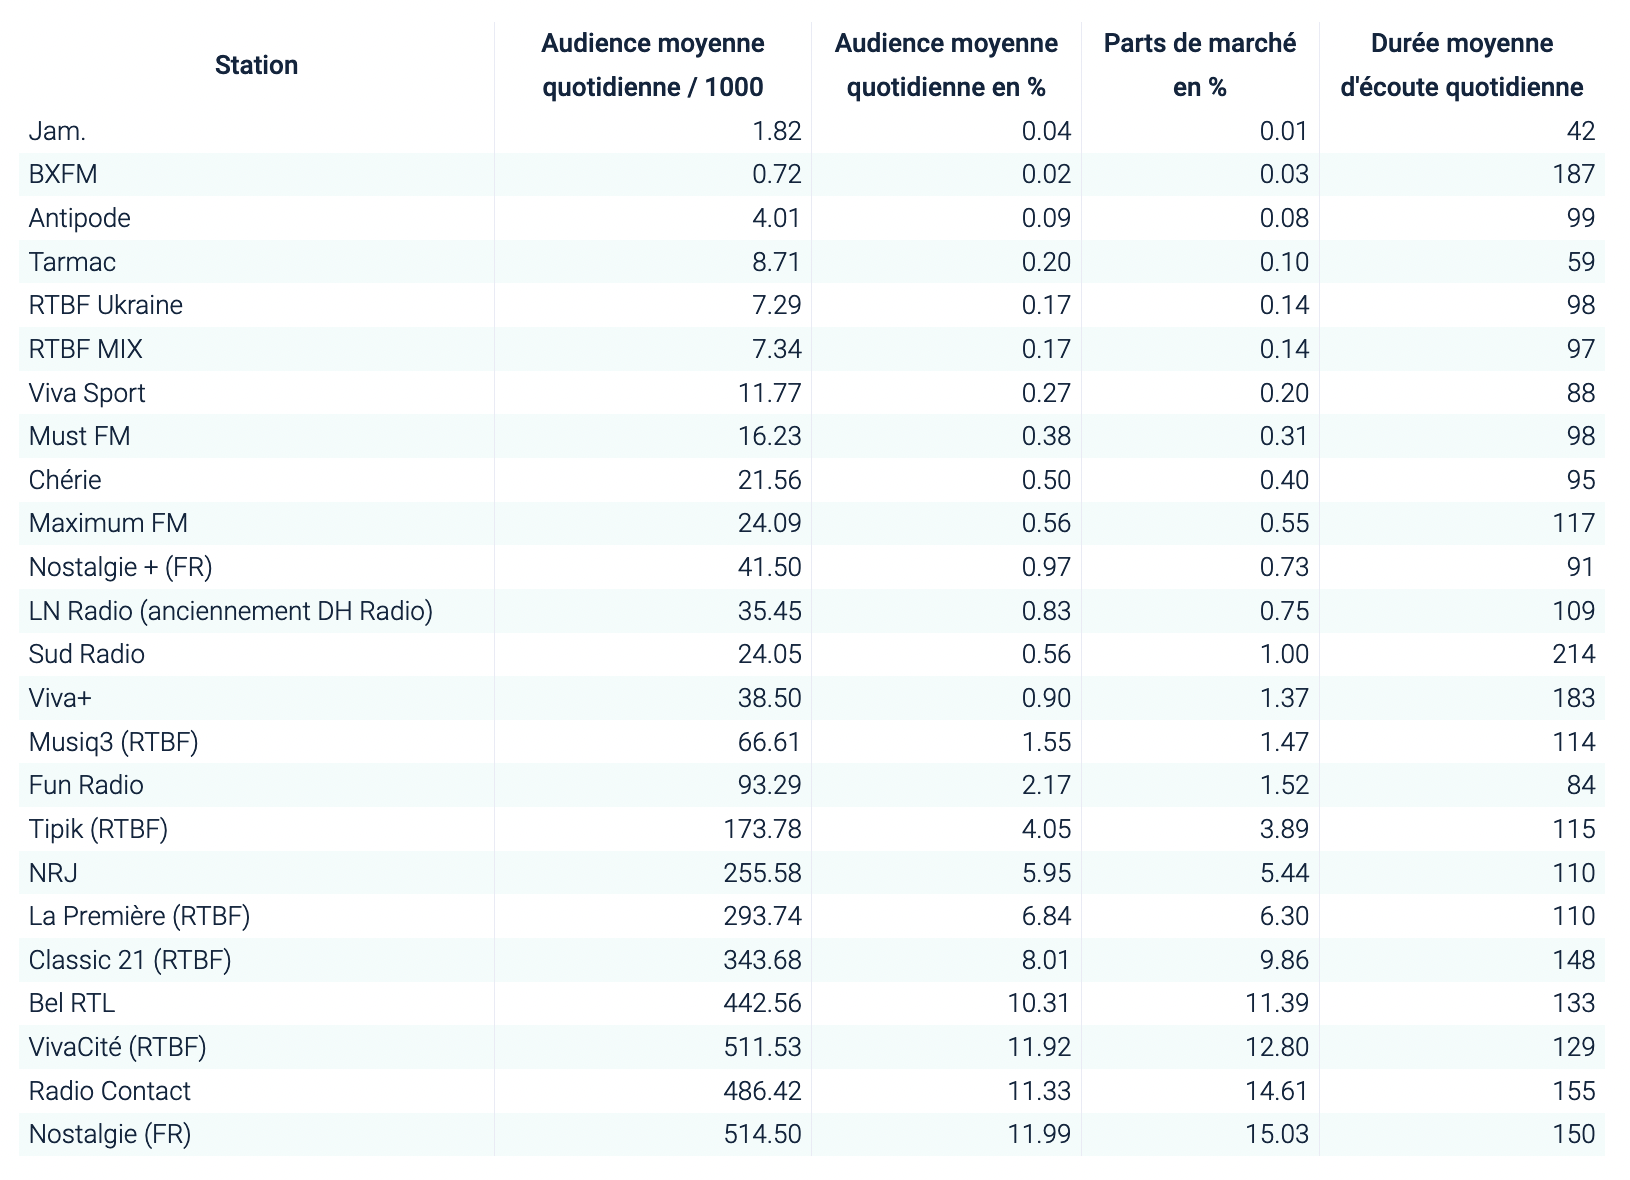Click the NRJ station cell
The width and height of the screenshot is (1630, 1180).
(x=53, y=873)
